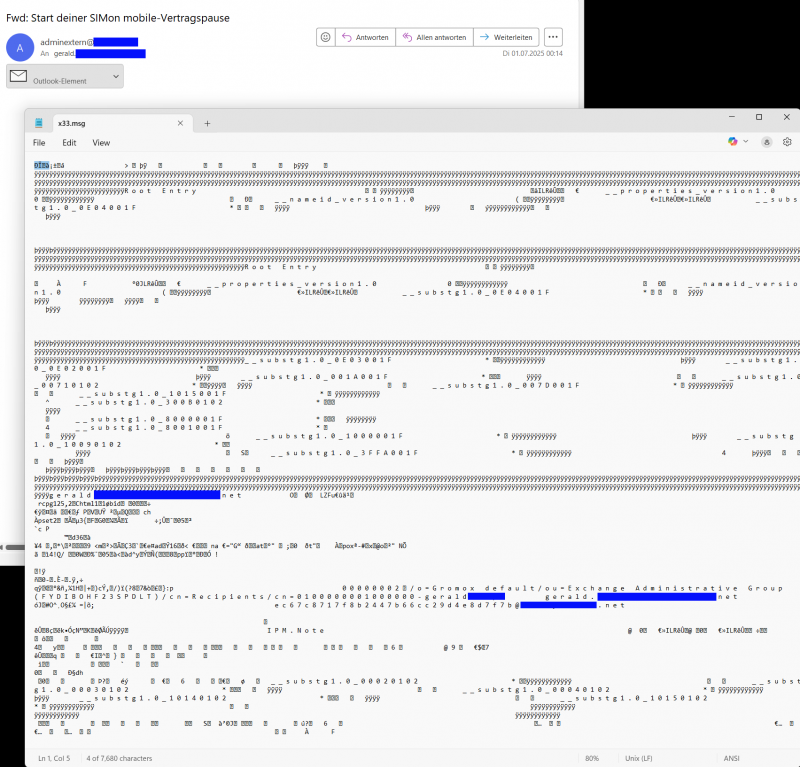Click the 80% zoom level indicator

click(x=592, y=757)
